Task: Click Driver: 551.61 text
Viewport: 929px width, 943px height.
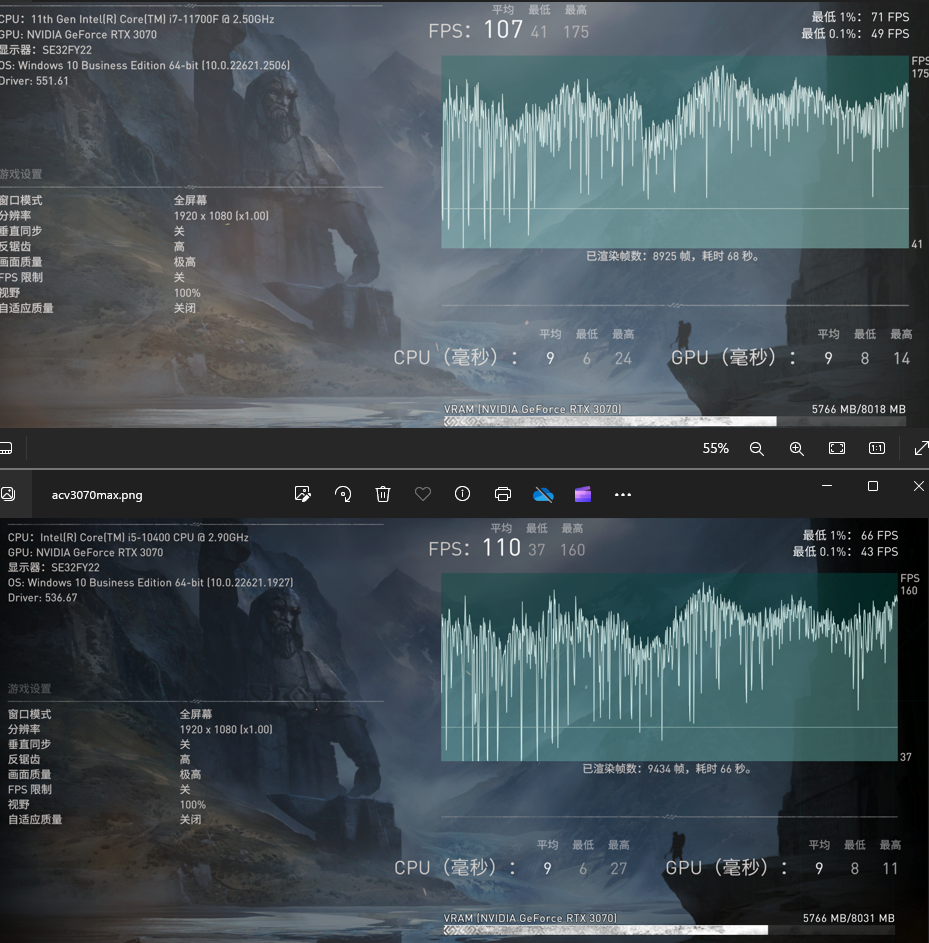Action: [x=34, y=81]
